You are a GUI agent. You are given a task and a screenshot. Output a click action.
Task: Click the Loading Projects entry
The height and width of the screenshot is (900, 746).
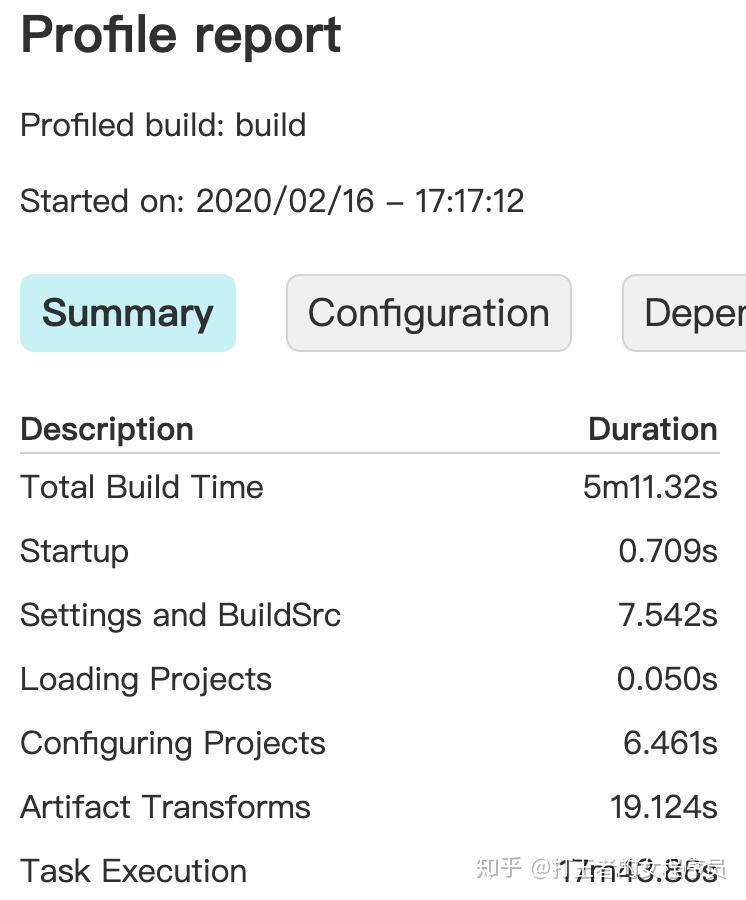[145, 679]
